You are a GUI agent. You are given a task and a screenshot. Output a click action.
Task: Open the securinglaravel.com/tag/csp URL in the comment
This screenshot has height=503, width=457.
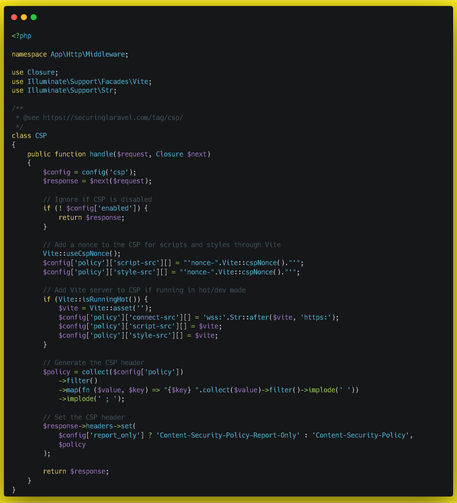pos(113,118)
